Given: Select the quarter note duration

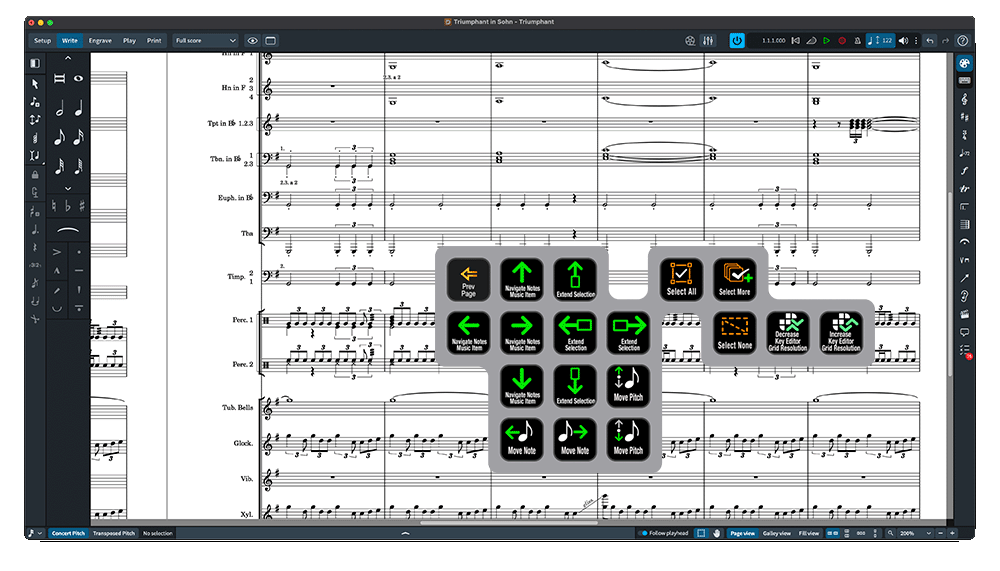Looking at the screenshot, I should 78,108.
